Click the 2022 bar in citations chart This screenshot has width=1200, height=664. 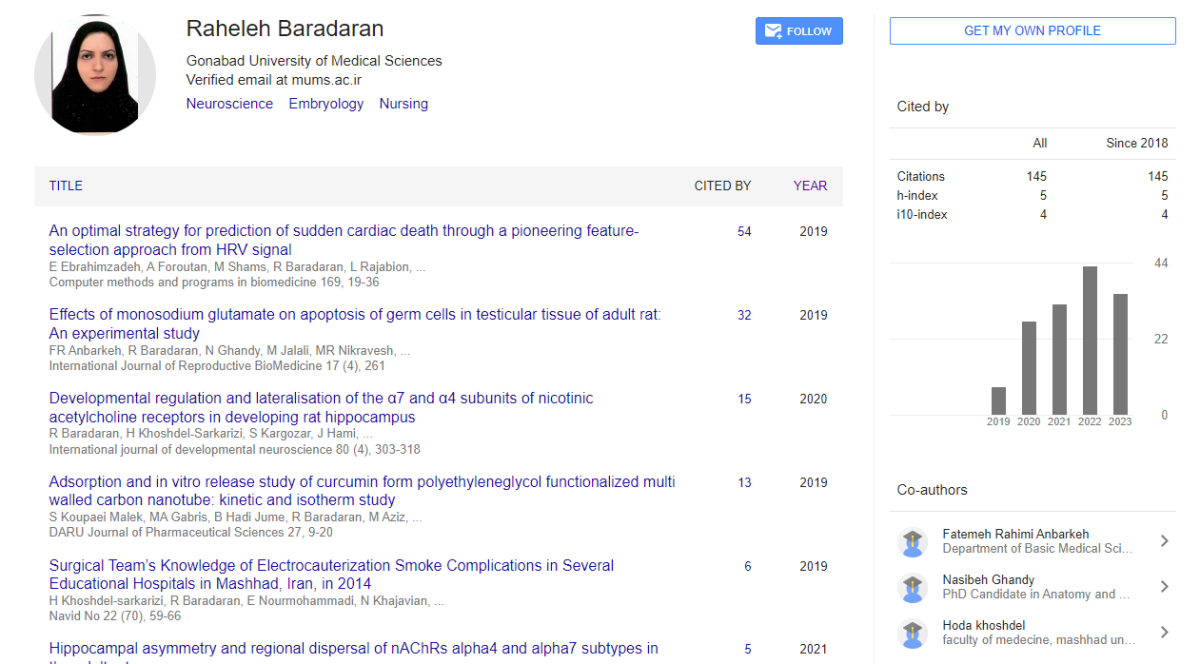tap(1090, 340)
